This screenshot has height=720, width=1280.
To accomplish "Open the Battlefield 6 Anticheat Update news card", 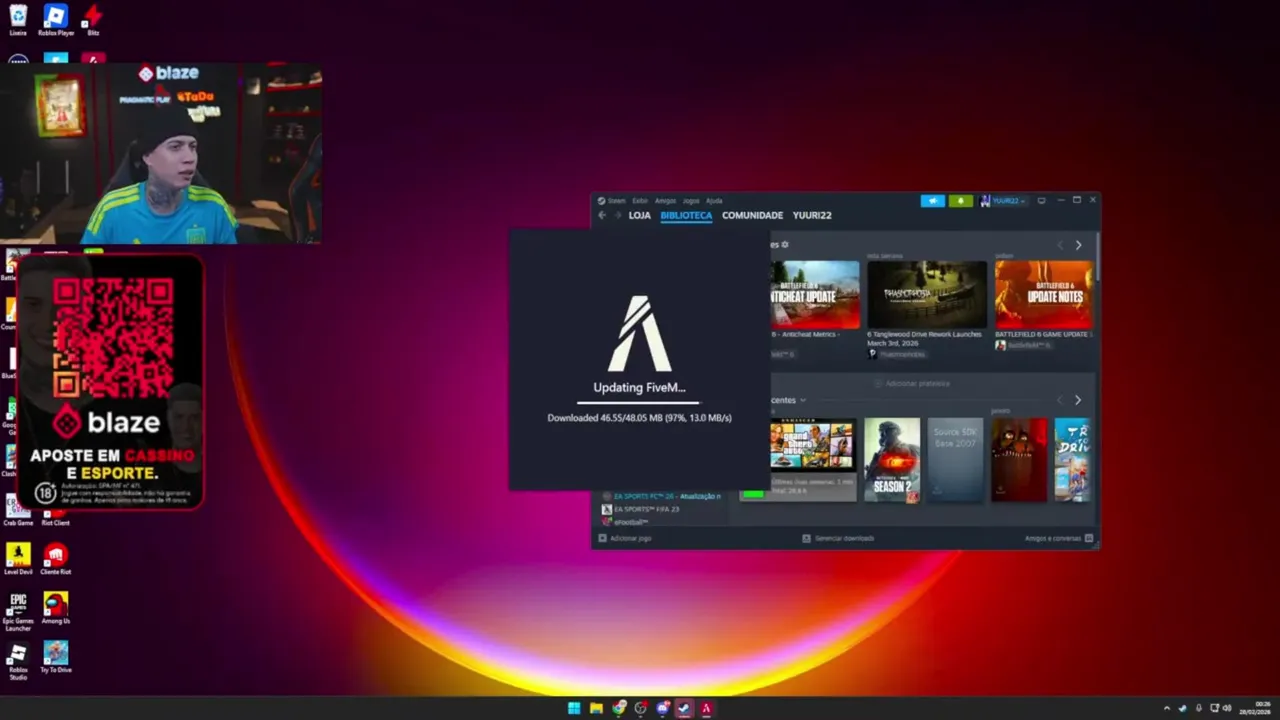I will pos(815,294).
